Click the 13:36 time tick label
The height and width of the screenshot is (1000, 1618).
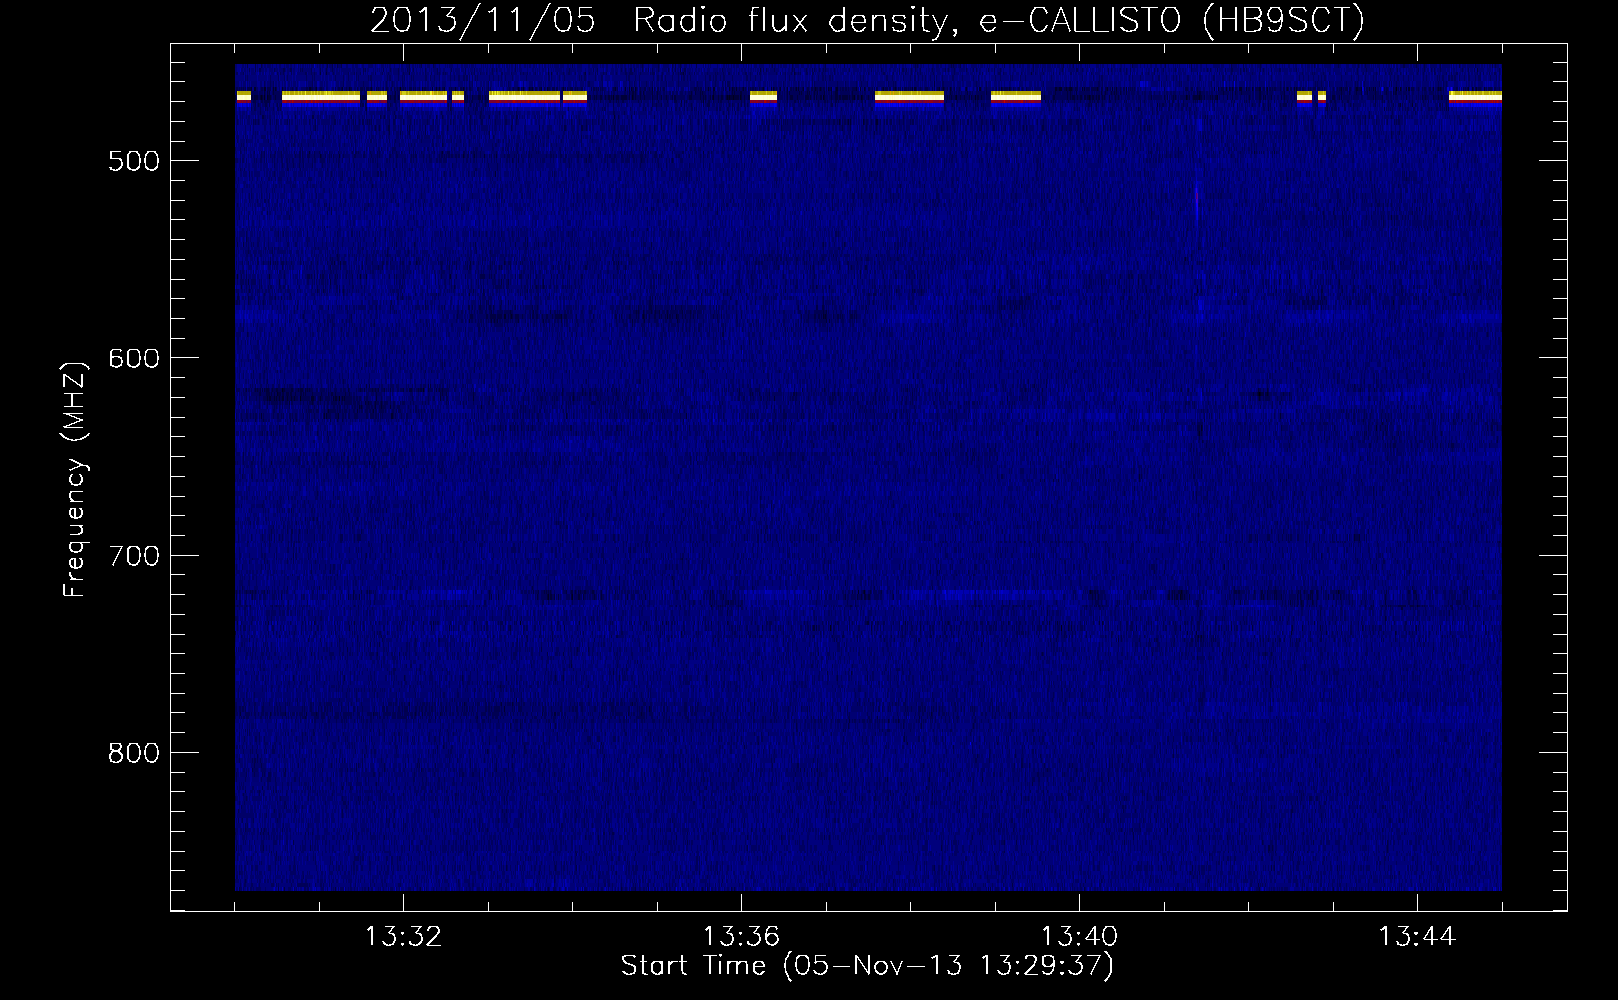click(x=741, y=937)
